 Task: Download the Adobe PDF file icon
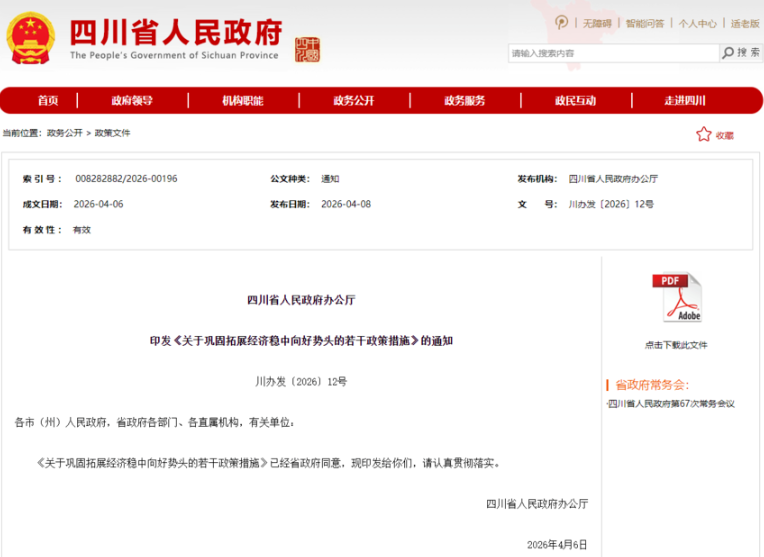(x=678, y=297)
